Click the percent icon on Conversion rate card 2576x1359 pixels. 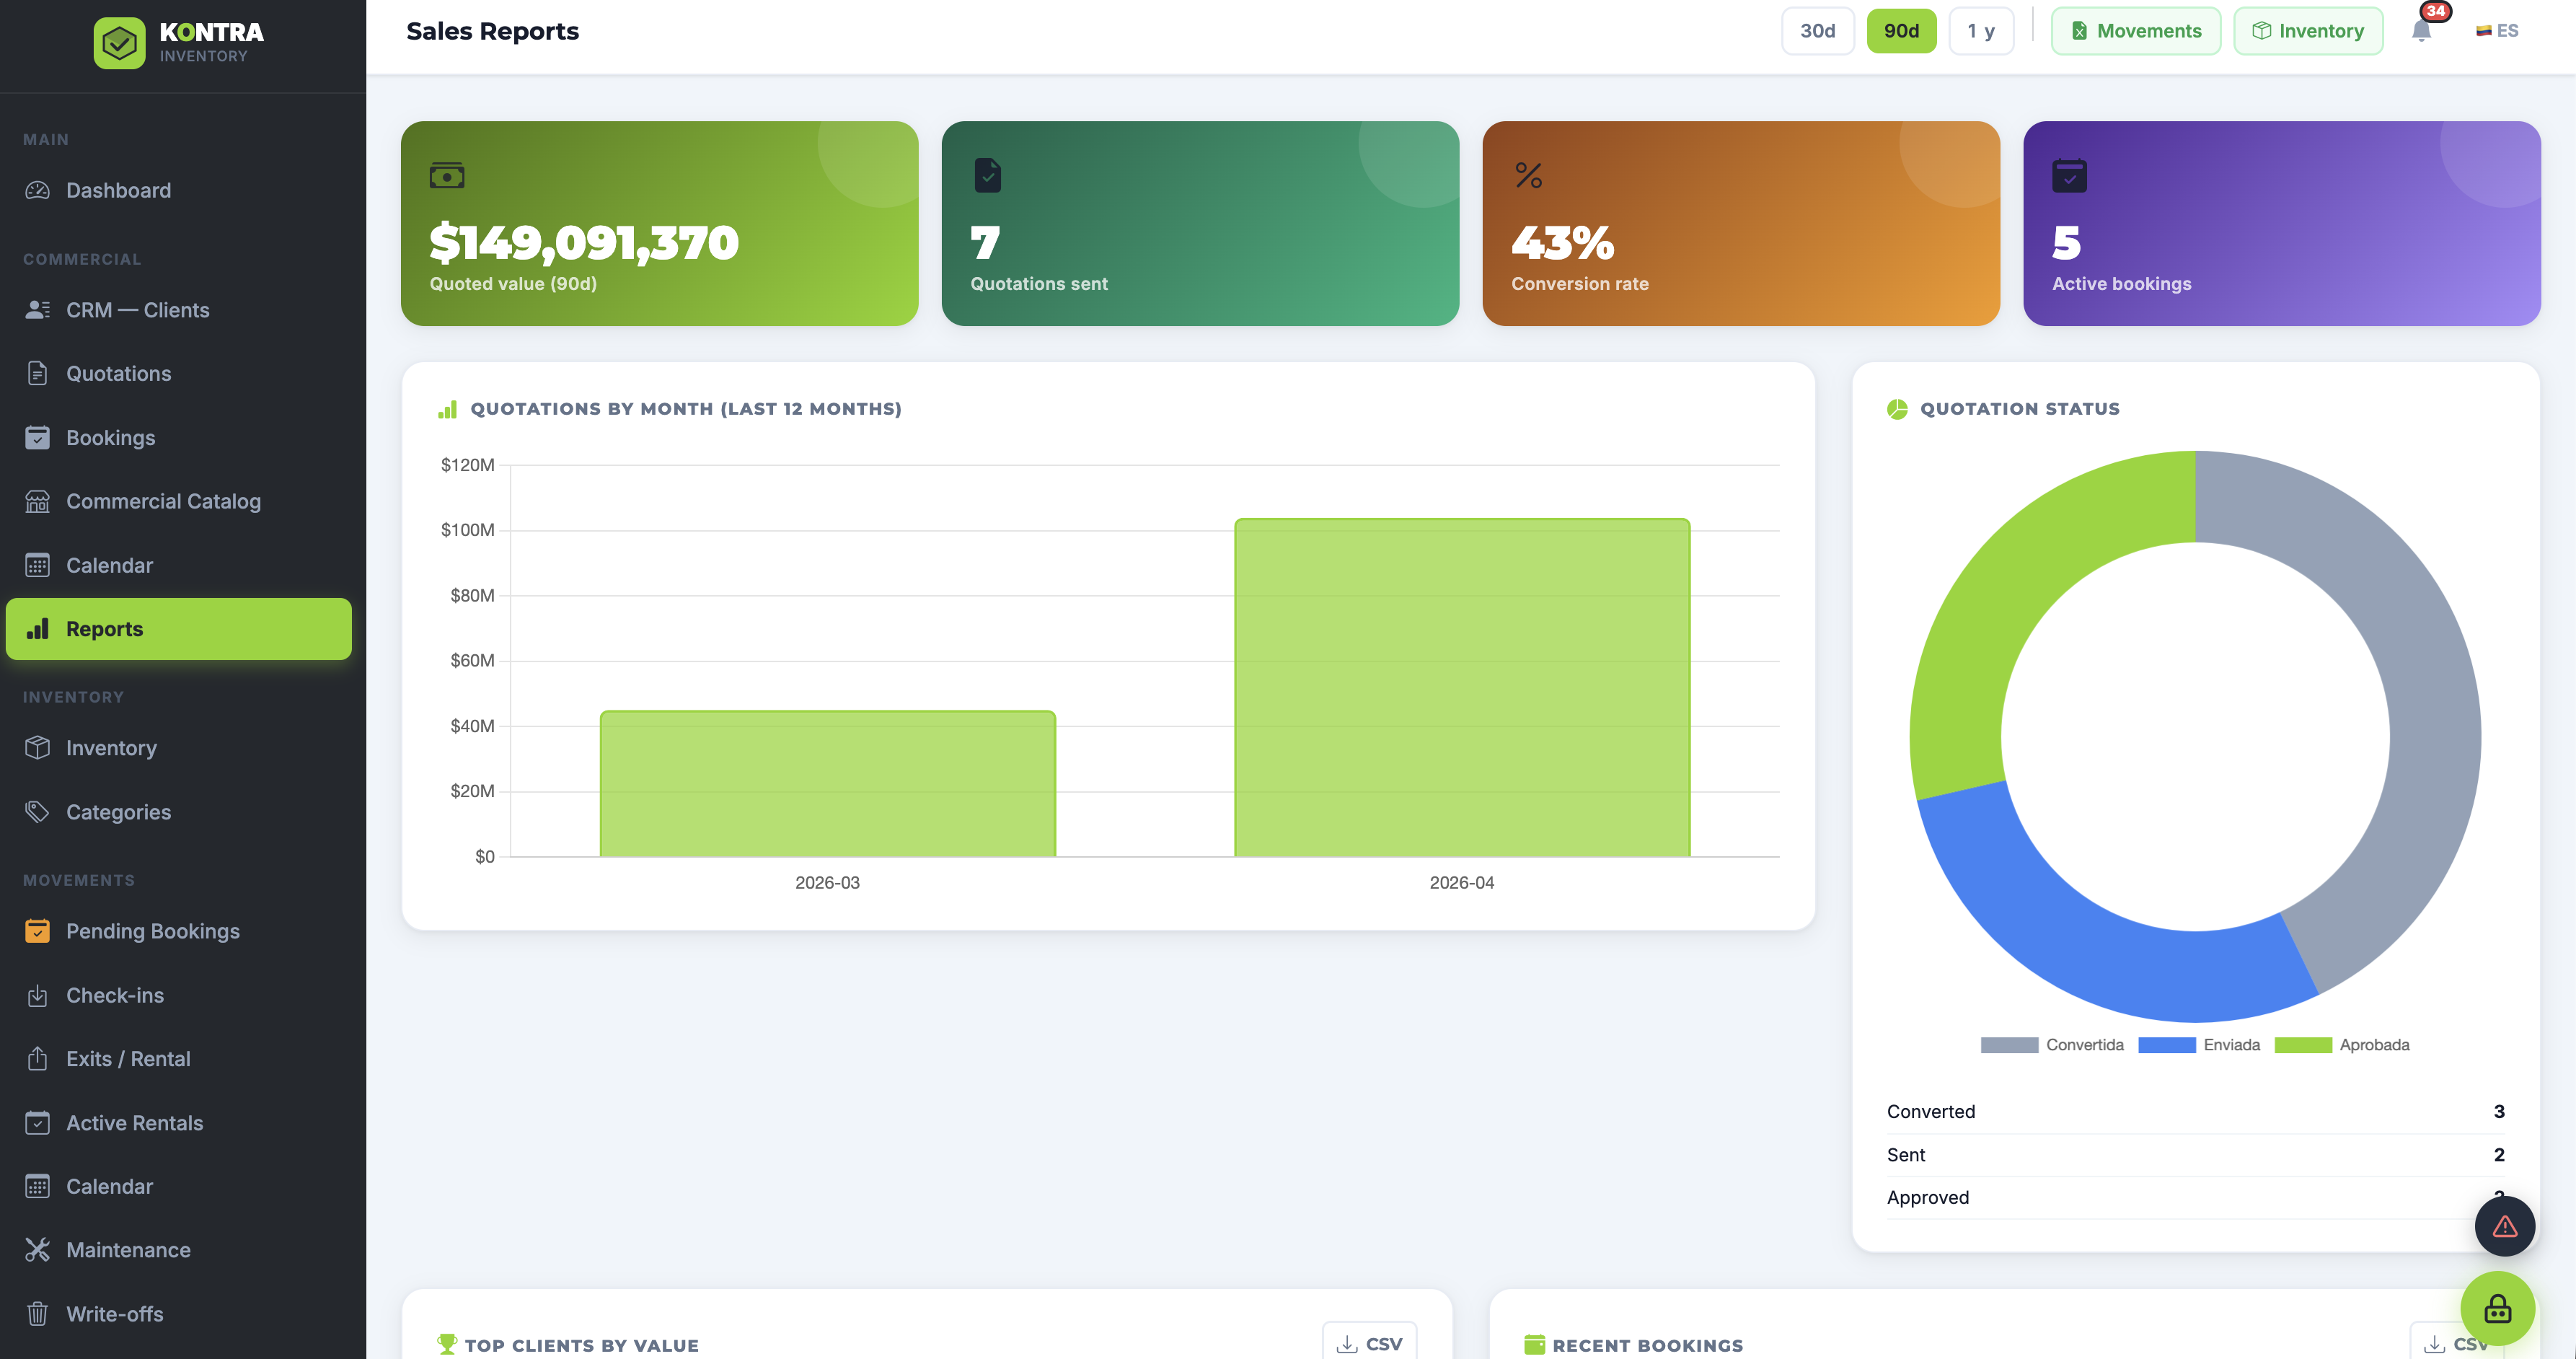tap(1528, 176)
